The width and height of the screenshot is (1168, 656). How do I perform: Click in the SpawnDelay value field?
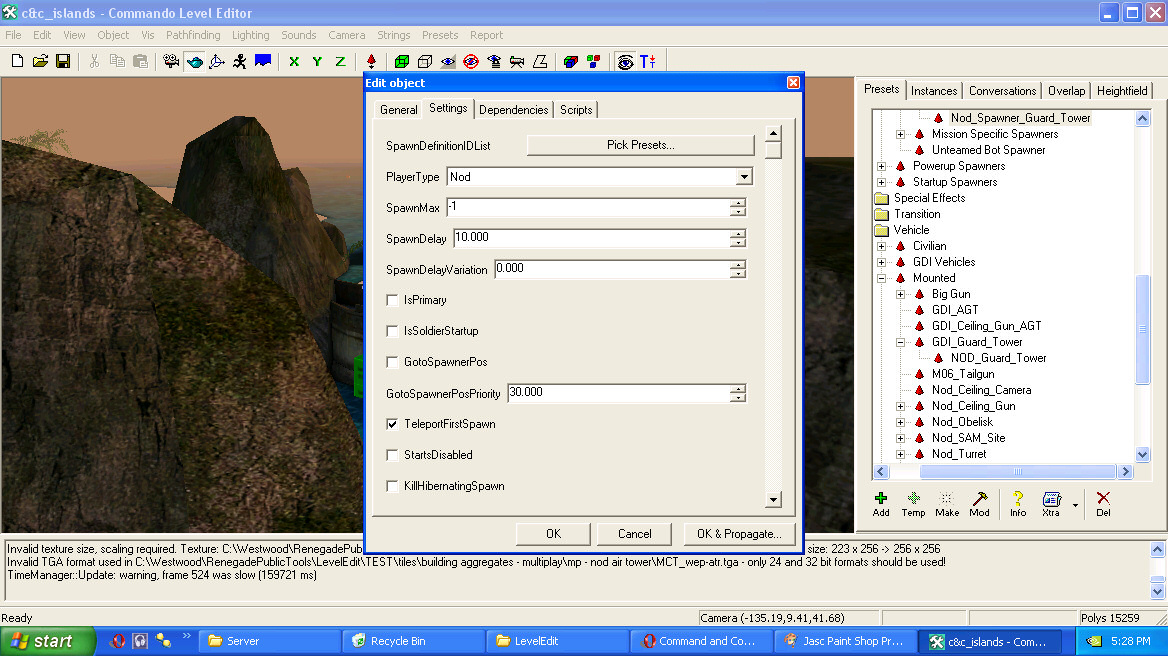[x=590, y=238]
